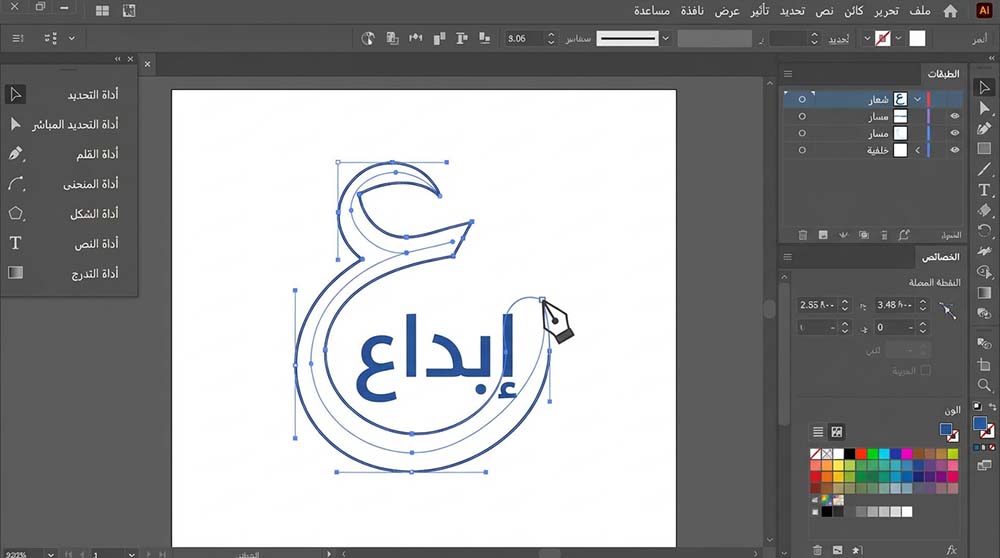Click the convert anchor point icon in Properties
Image resolution: width=1000 pixels, height=558 pixels.
948,310
